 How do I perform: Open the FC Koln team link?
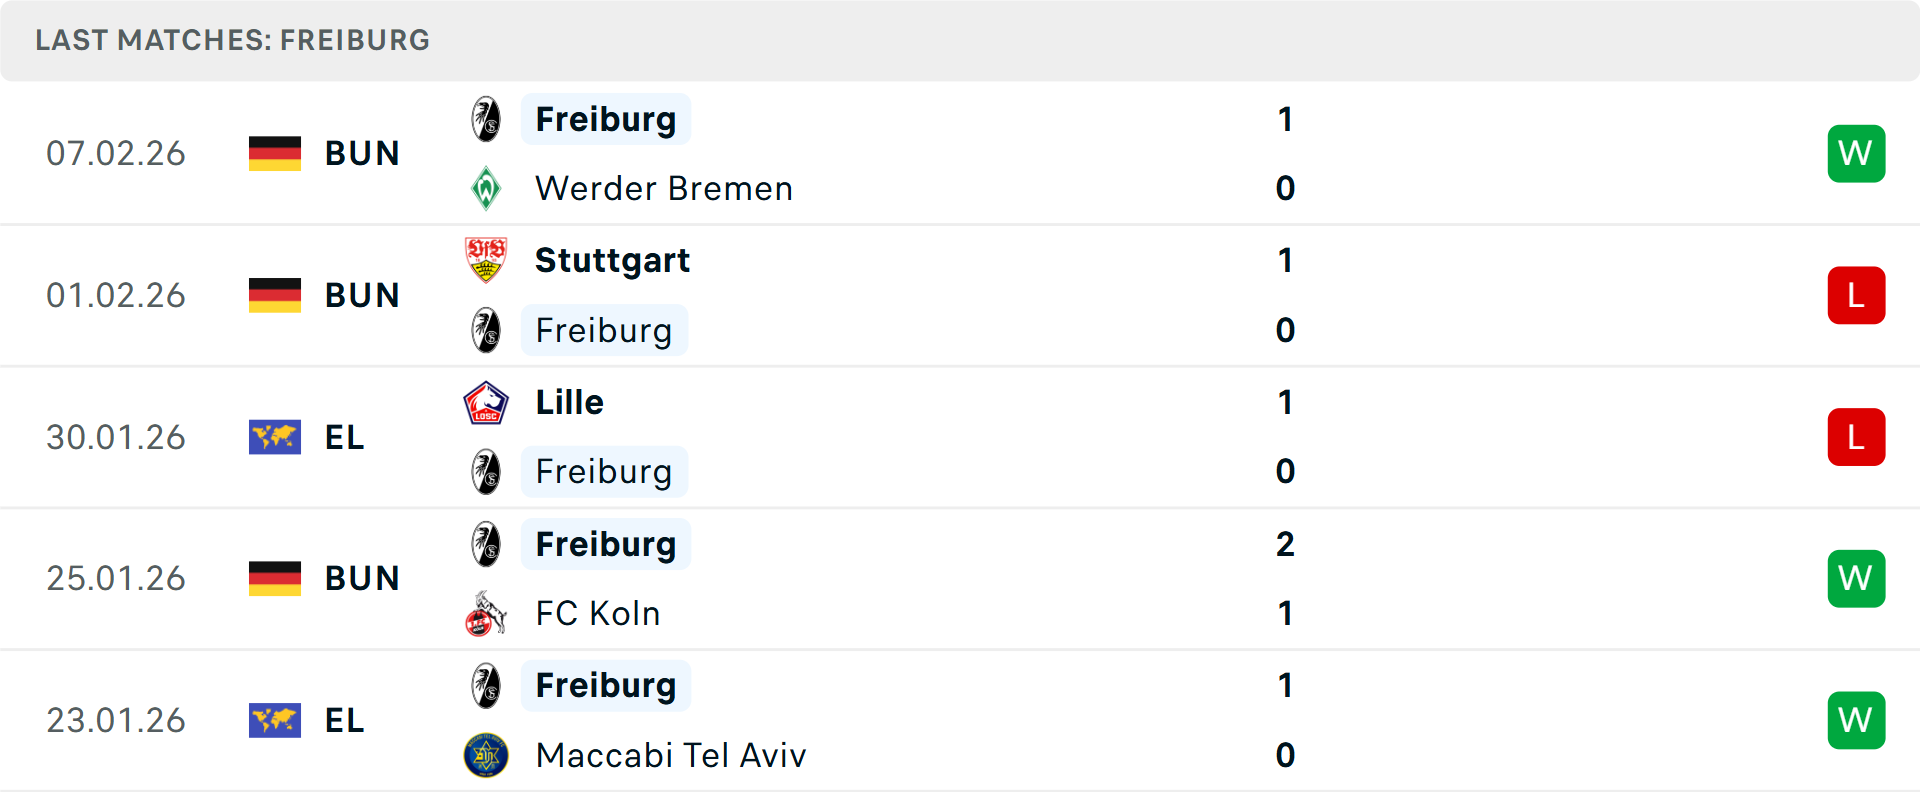598,613
